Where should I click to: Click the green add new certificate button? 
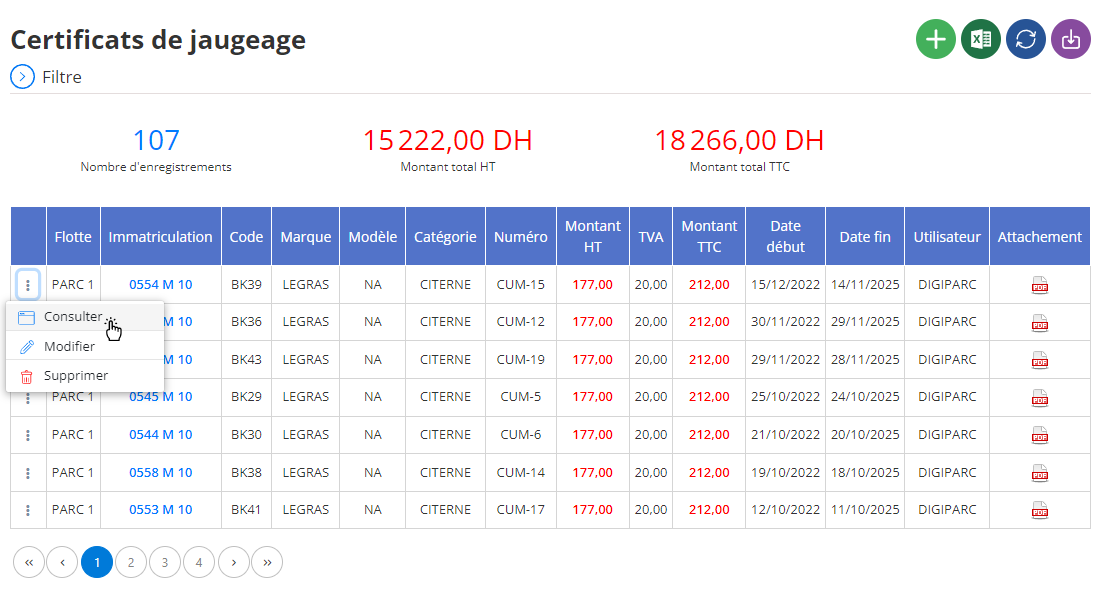(935, 39)
